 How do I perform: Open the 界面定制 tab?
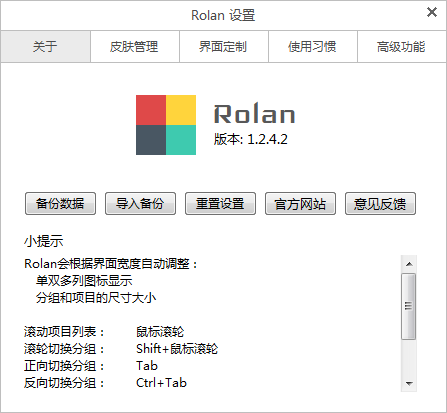224,47
